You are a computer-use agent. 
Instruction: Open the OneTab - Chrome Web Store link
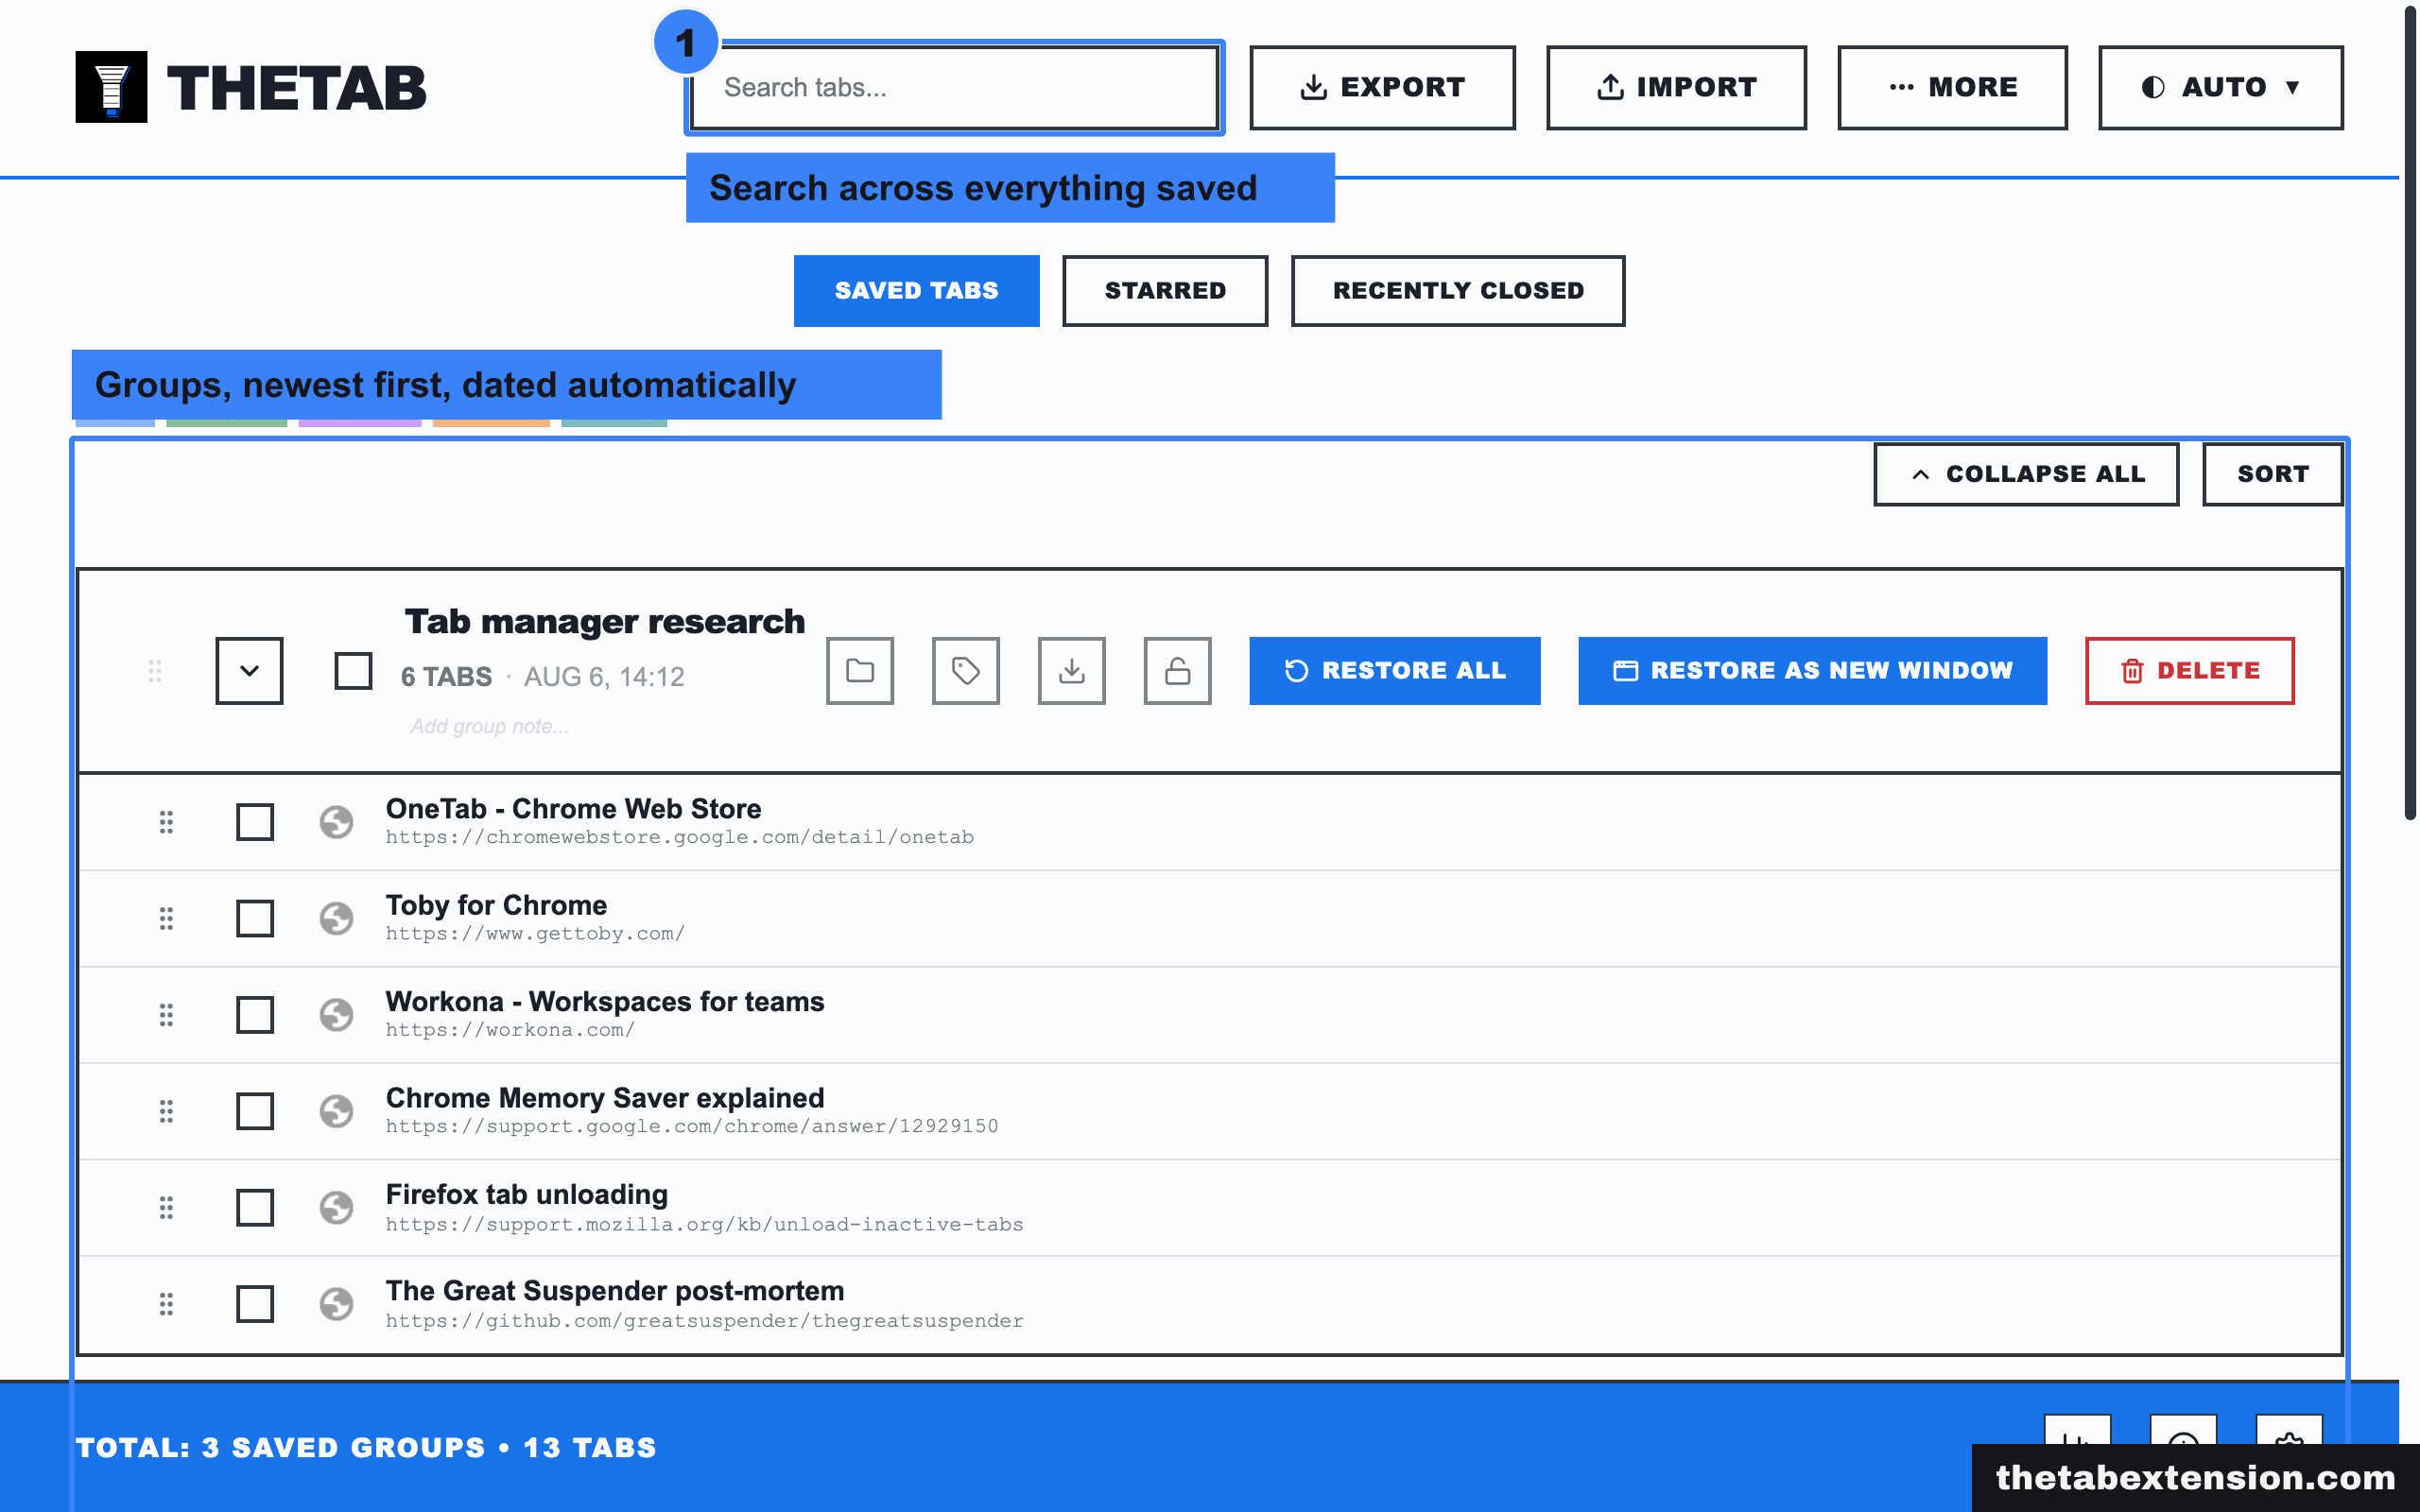573,809
